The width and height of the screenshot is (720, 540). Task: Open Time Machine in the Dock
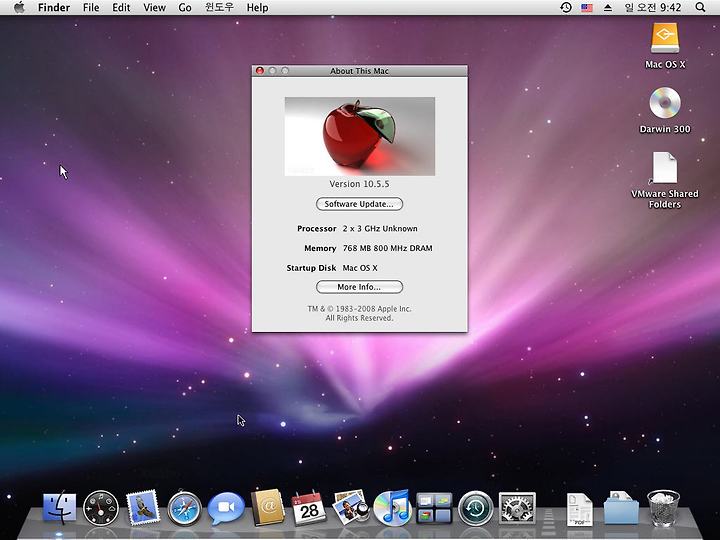pos(476,508)
